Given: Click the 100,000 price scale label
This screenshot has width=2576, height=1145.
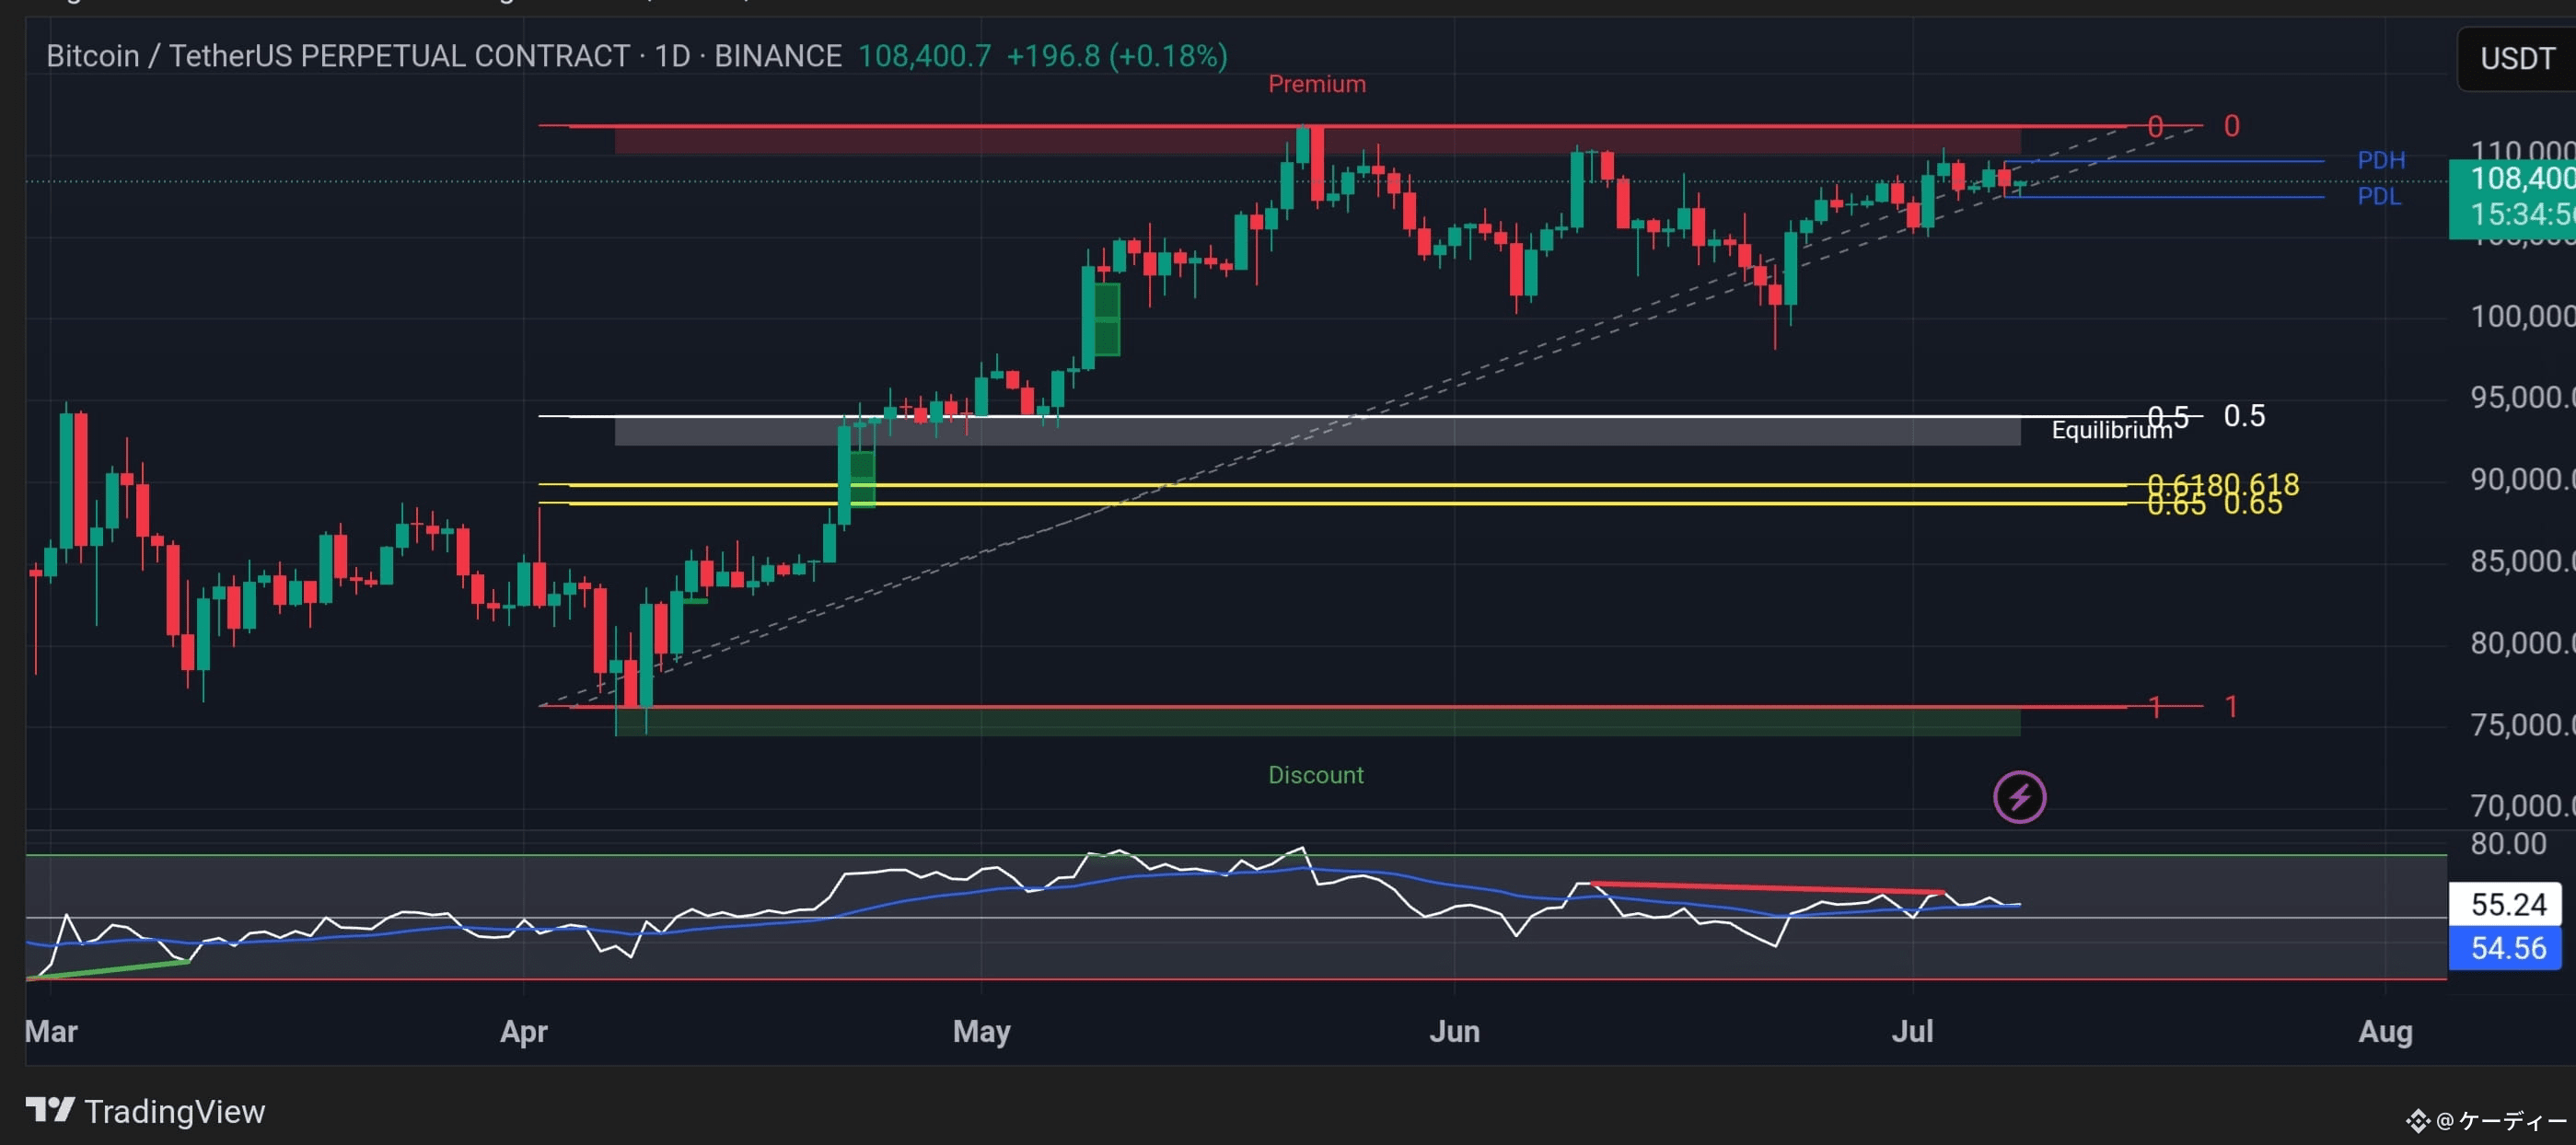Looking at the screenshot, I should (x=2522, y=317).
